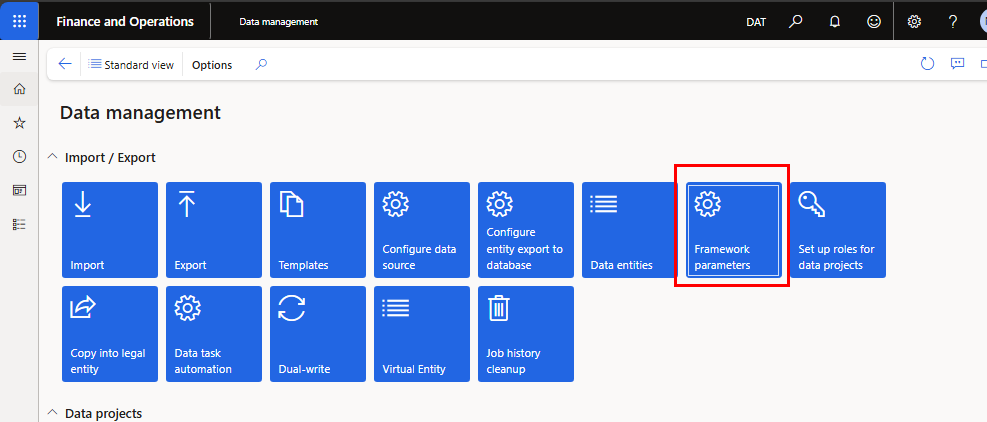
Task: Click the back arrow button
Action: pyautogui.click(x=65, y=64)
